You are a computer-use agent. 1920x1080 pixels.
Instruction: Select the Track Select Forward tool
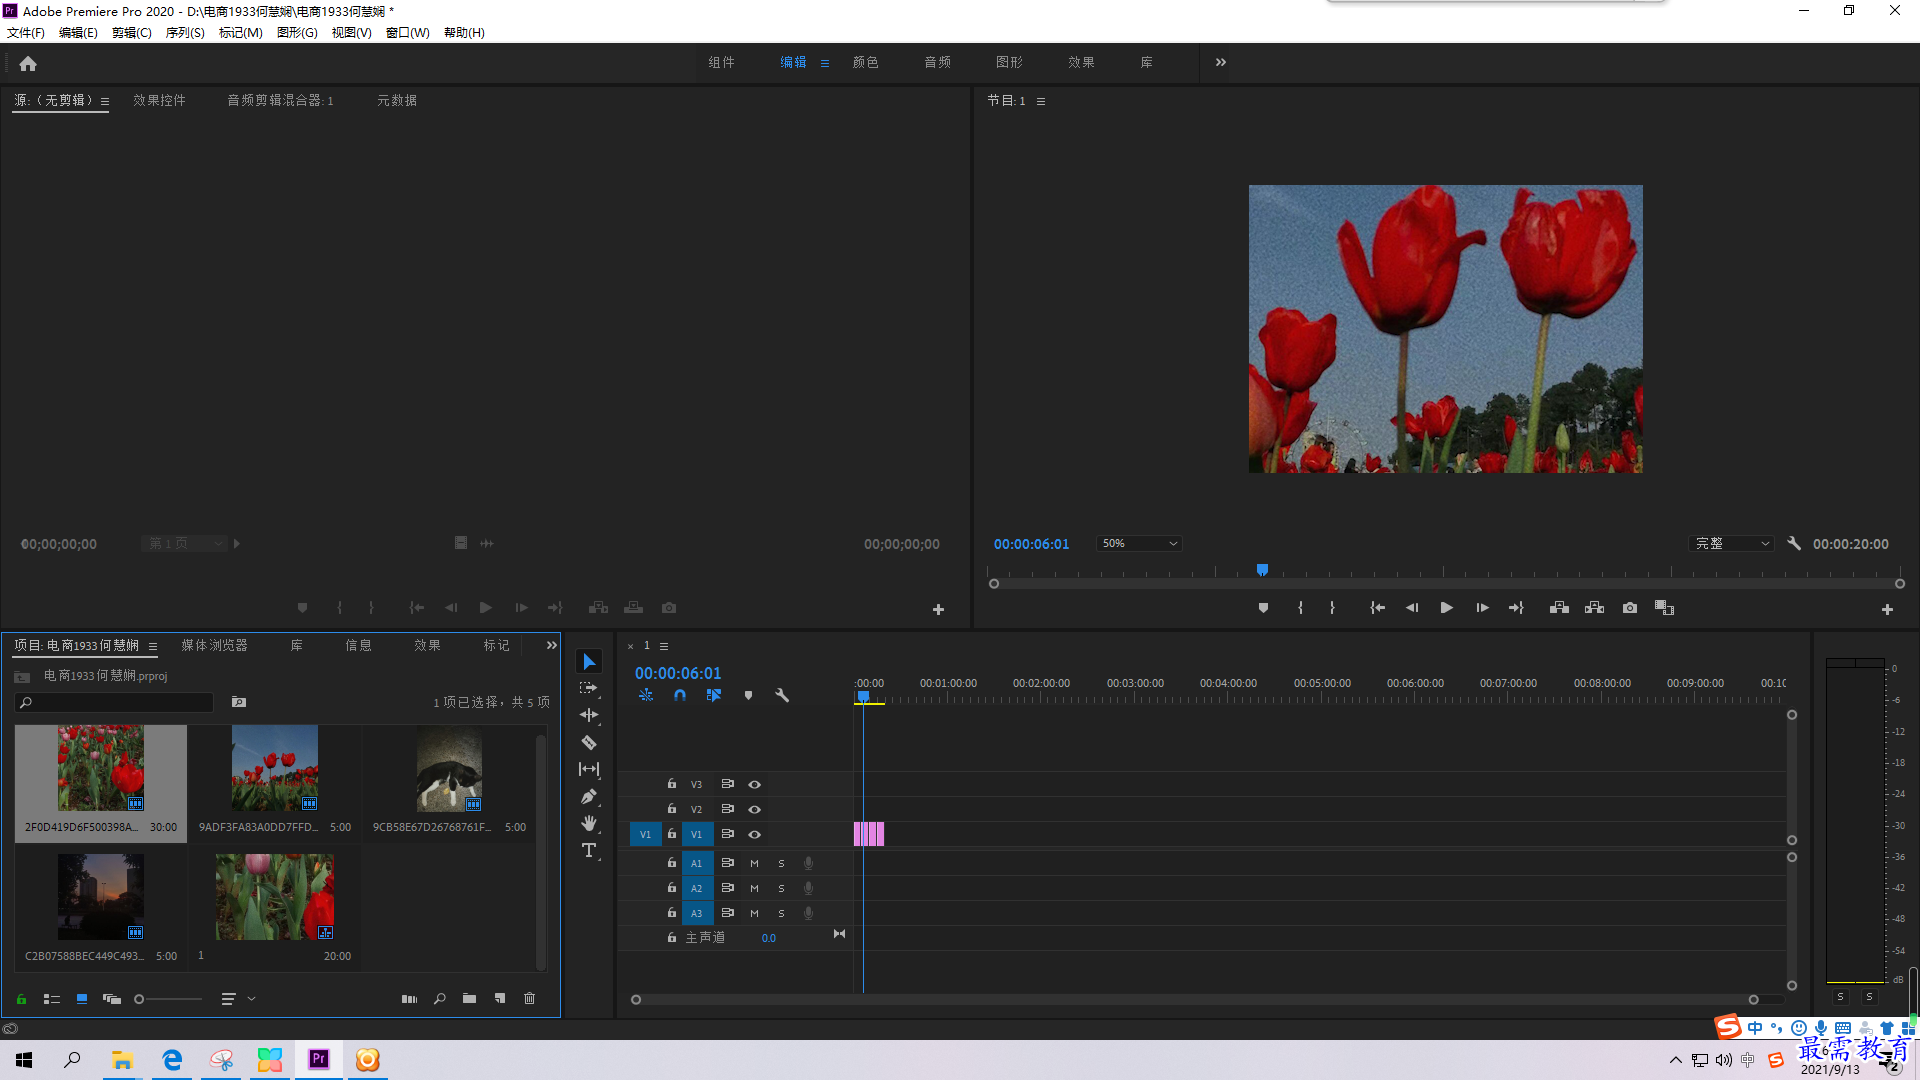coord(589,688)
